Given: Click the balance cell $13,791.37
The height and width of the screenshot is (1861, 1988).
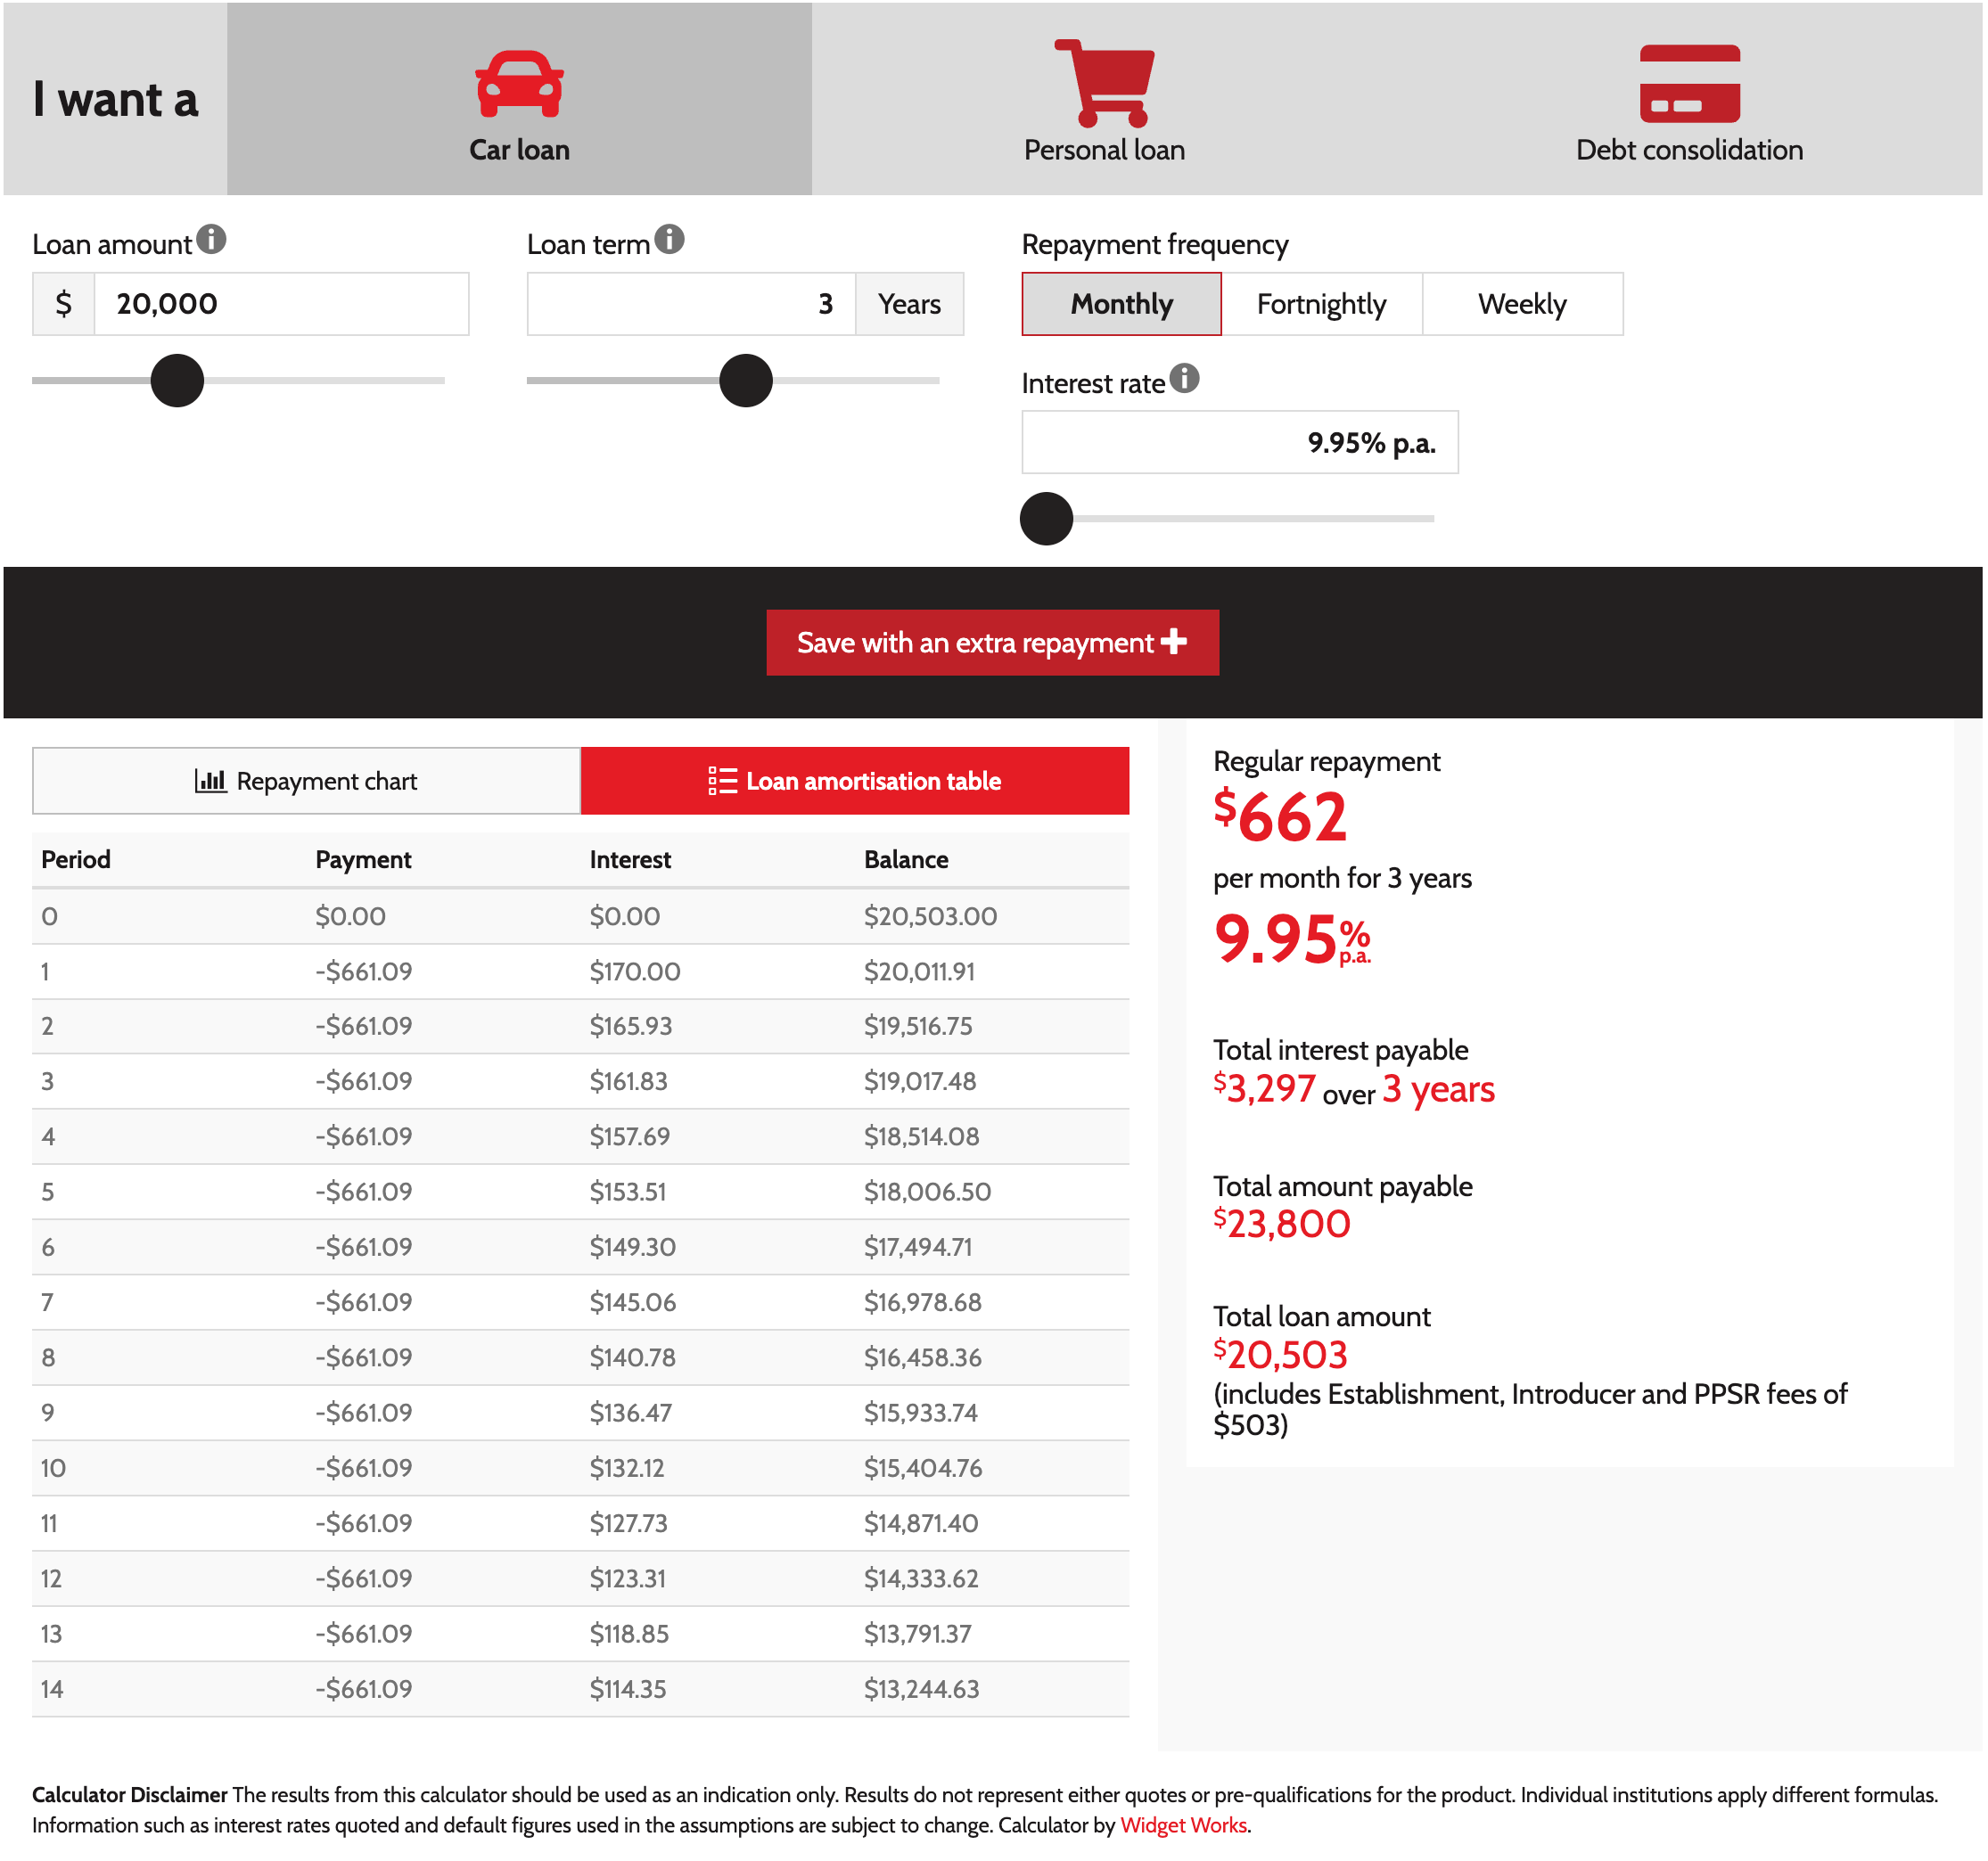Looking at the screenshot, I should pos(918,1633).
